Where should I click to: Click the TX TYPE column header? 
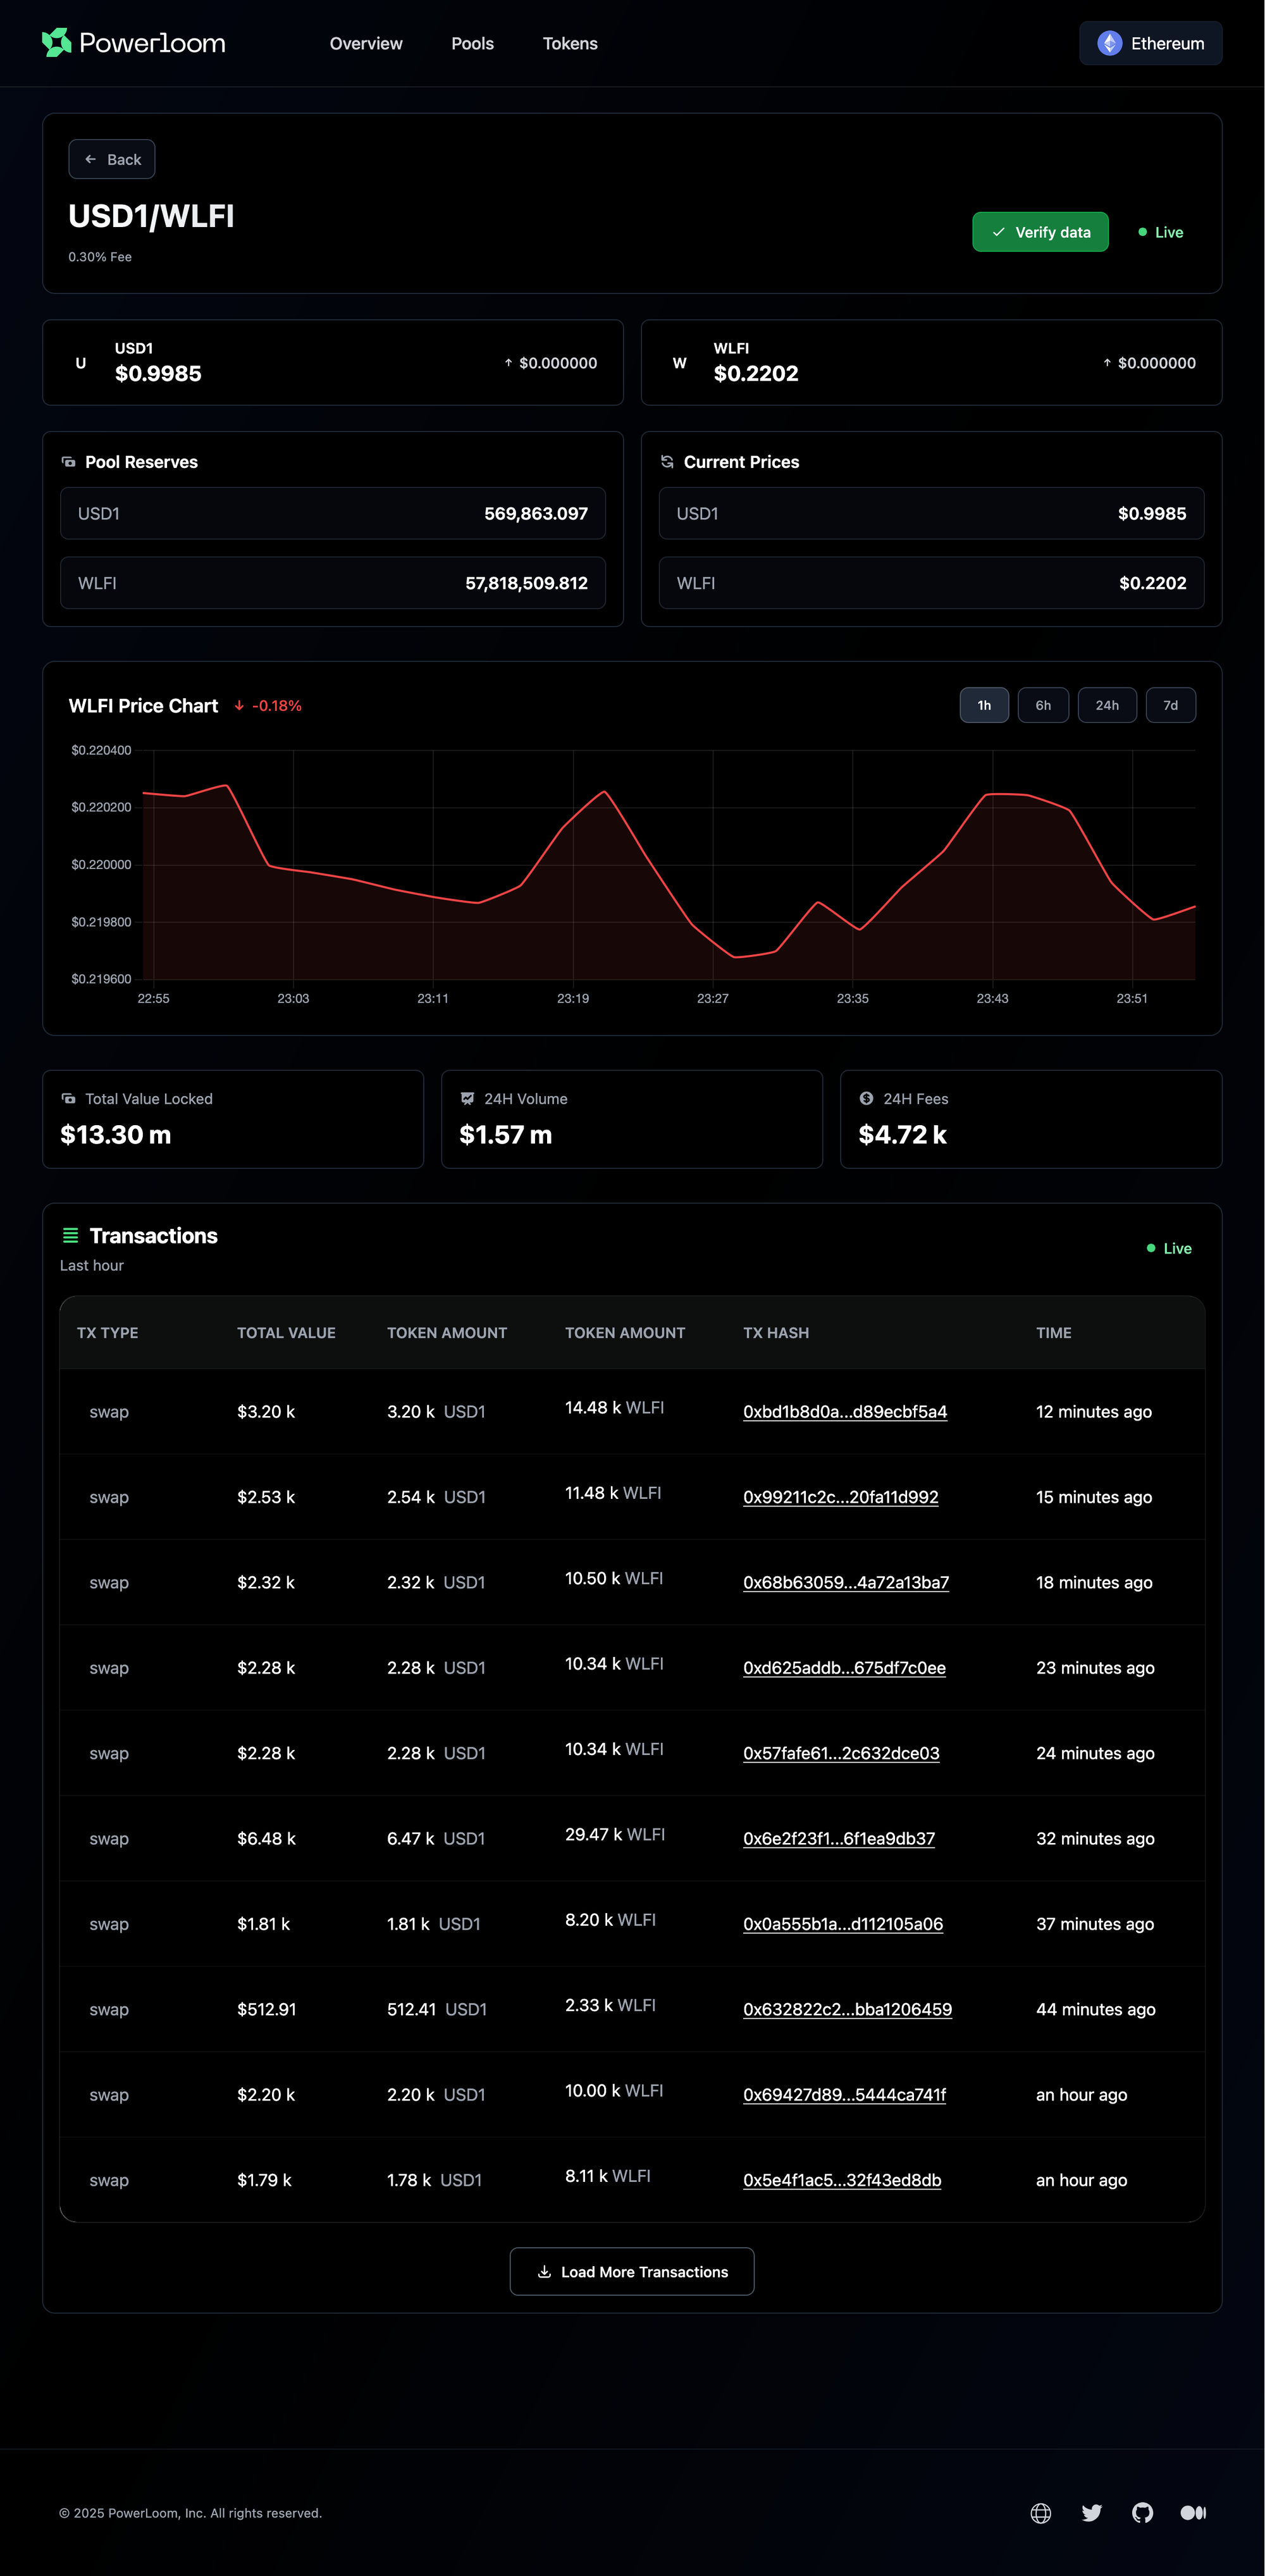point(108,1333)
